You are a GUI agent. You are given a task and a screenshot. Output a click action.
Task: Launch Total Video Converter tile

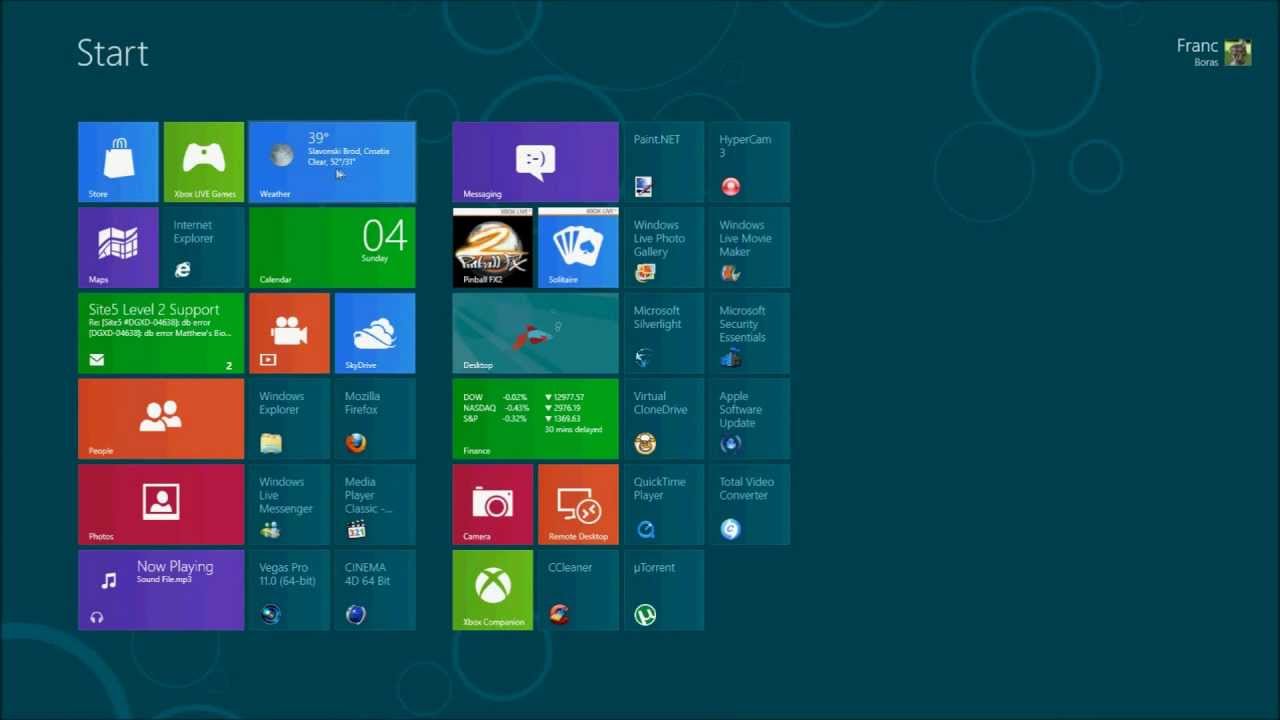(749, 505)
